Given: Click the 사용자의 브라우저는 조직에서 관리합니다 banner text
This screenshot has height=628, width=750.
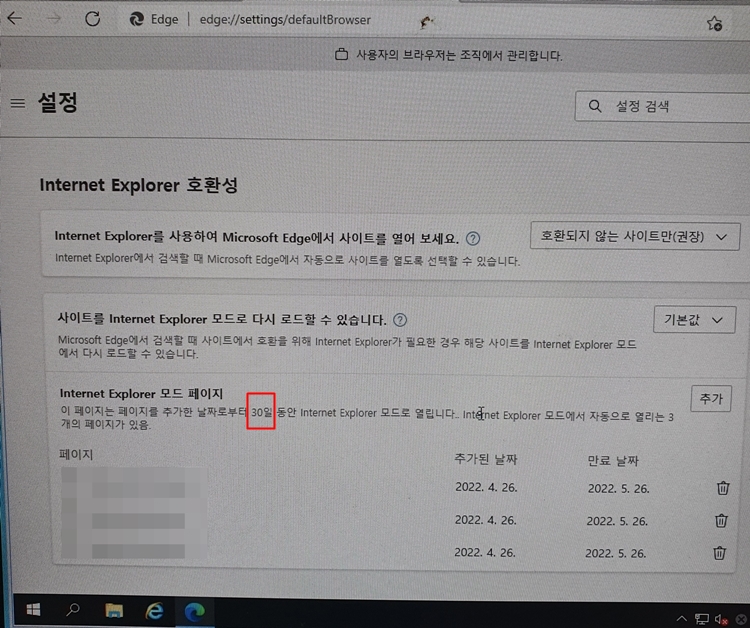Looking at the screenshot, I should click(x=459, y=55).
